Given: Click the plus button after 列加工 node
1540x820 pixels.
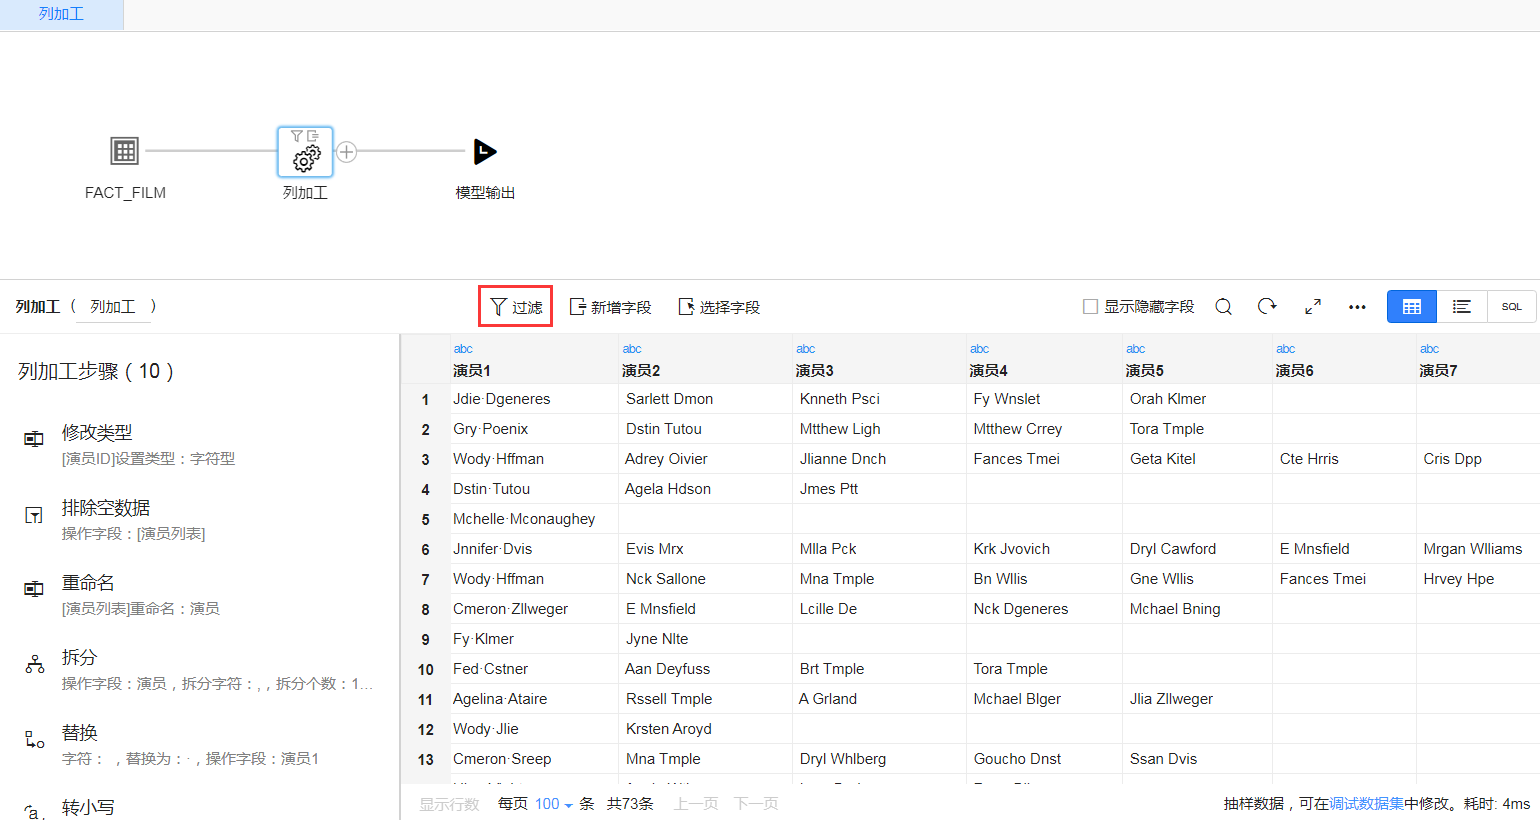Looking at the screenshot, I should [x=347, y=152].
